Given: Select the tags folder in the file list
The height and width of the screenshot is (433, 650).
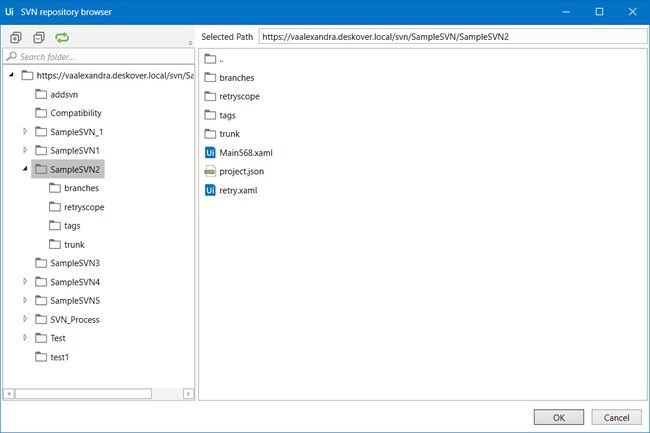Looking at the screenshot, I should click(x=220, y=115).
